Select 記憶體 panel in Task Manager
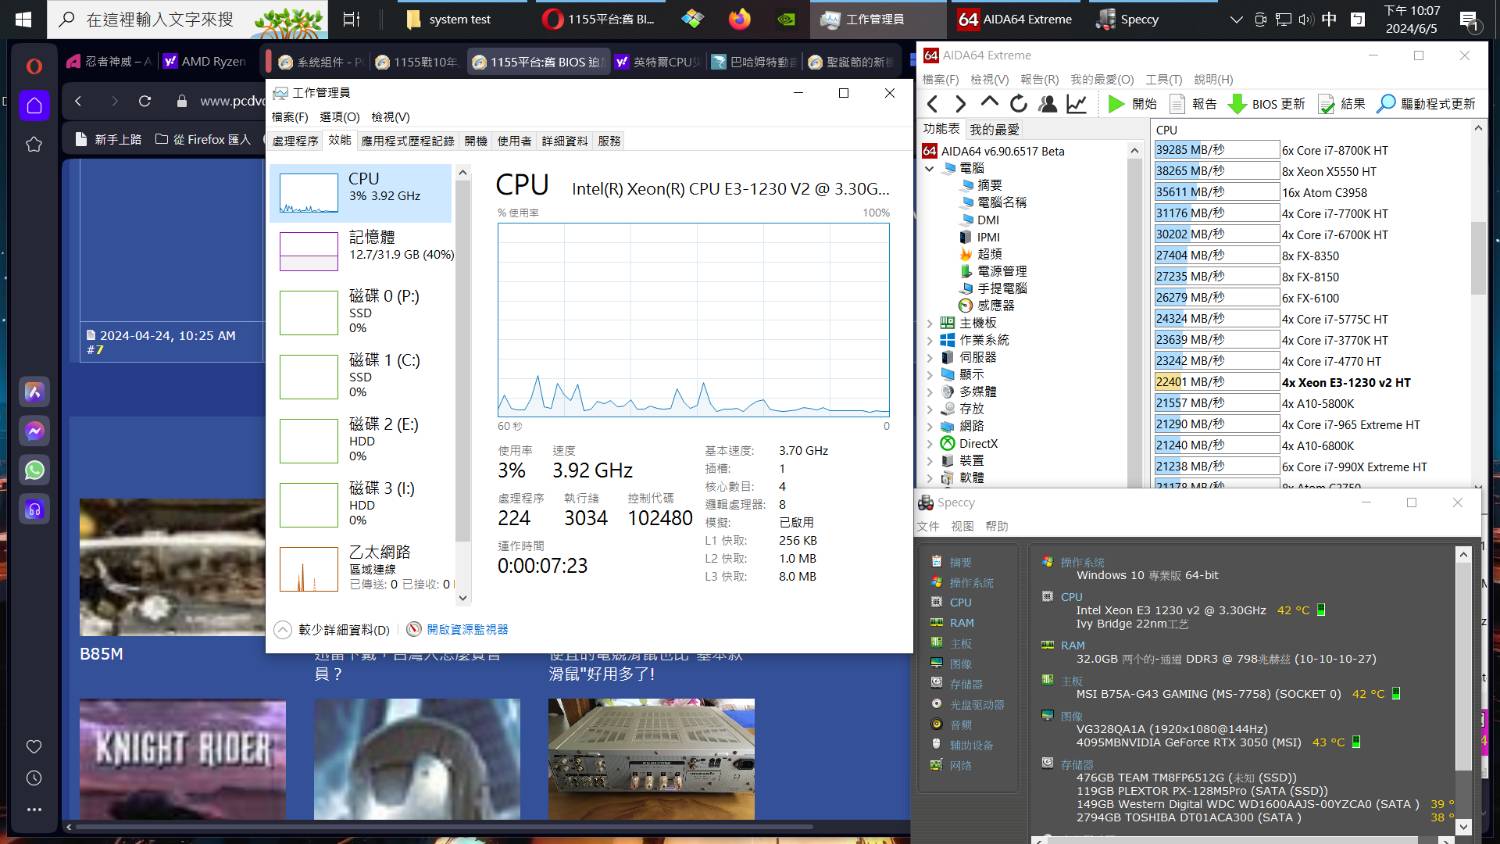Viewport: 1500px width, 844px height. click(x=361, y=249)
